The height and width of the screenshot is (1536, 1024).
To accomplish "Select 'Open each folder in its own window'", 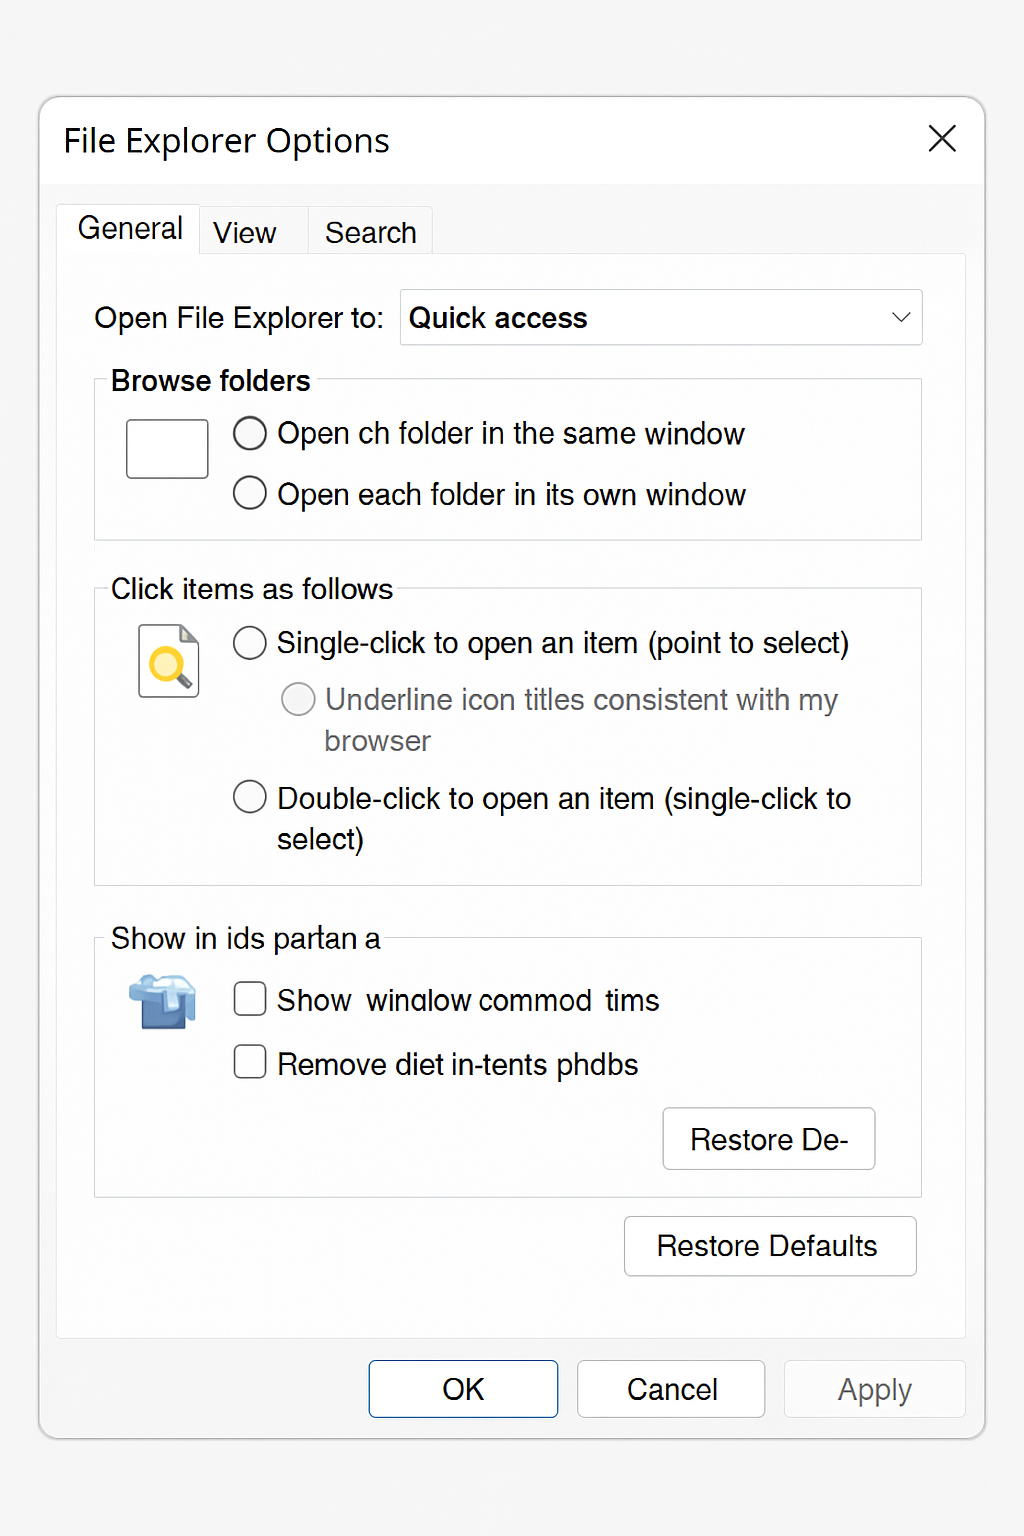I will coord(249,493).
